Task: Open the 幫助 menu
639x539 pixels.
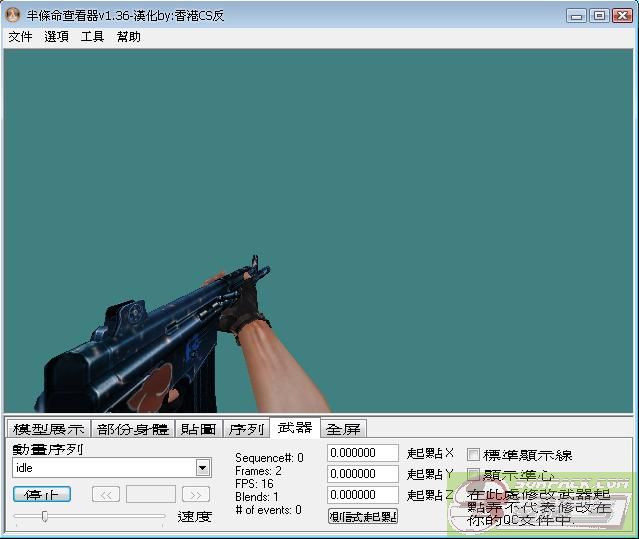Action: pyautogui.click(x=128, y=37)
